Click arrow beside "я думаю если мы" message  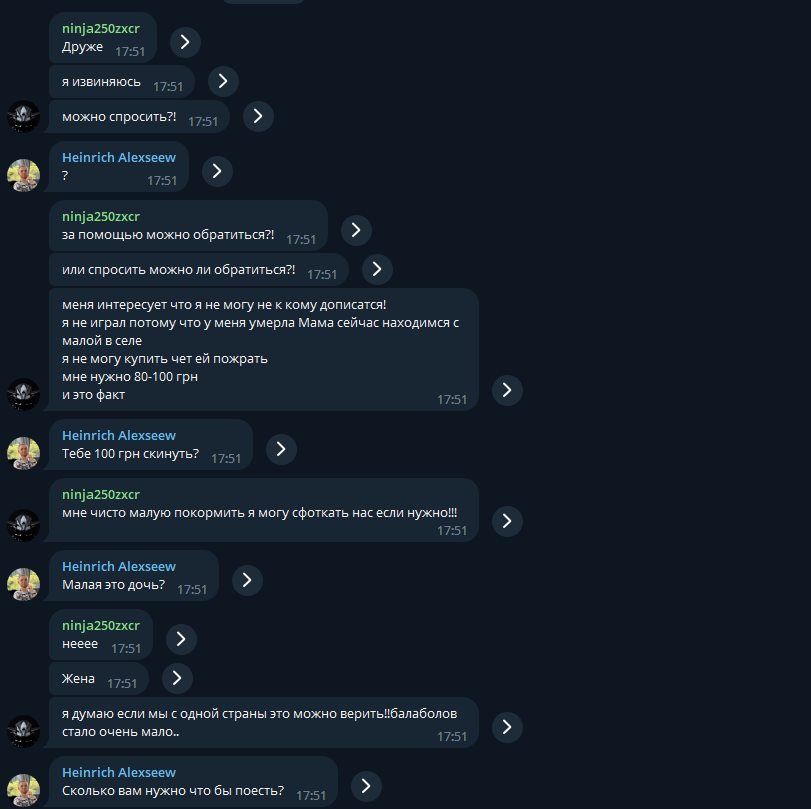coord(507,727)
